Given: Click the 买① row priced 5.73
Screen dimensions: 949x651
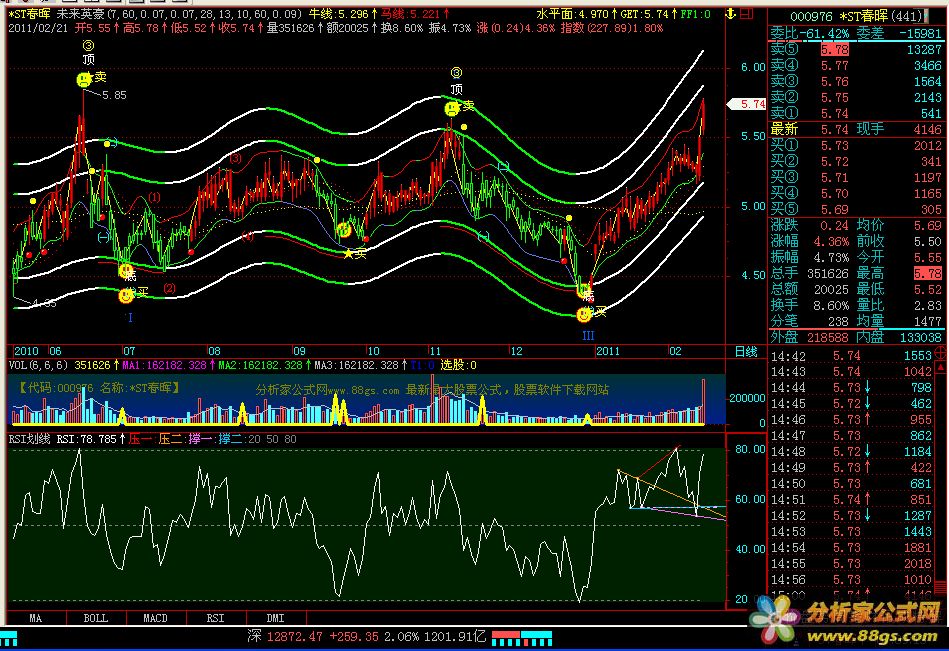Looking at the screenshot, I should click(856, 145).
